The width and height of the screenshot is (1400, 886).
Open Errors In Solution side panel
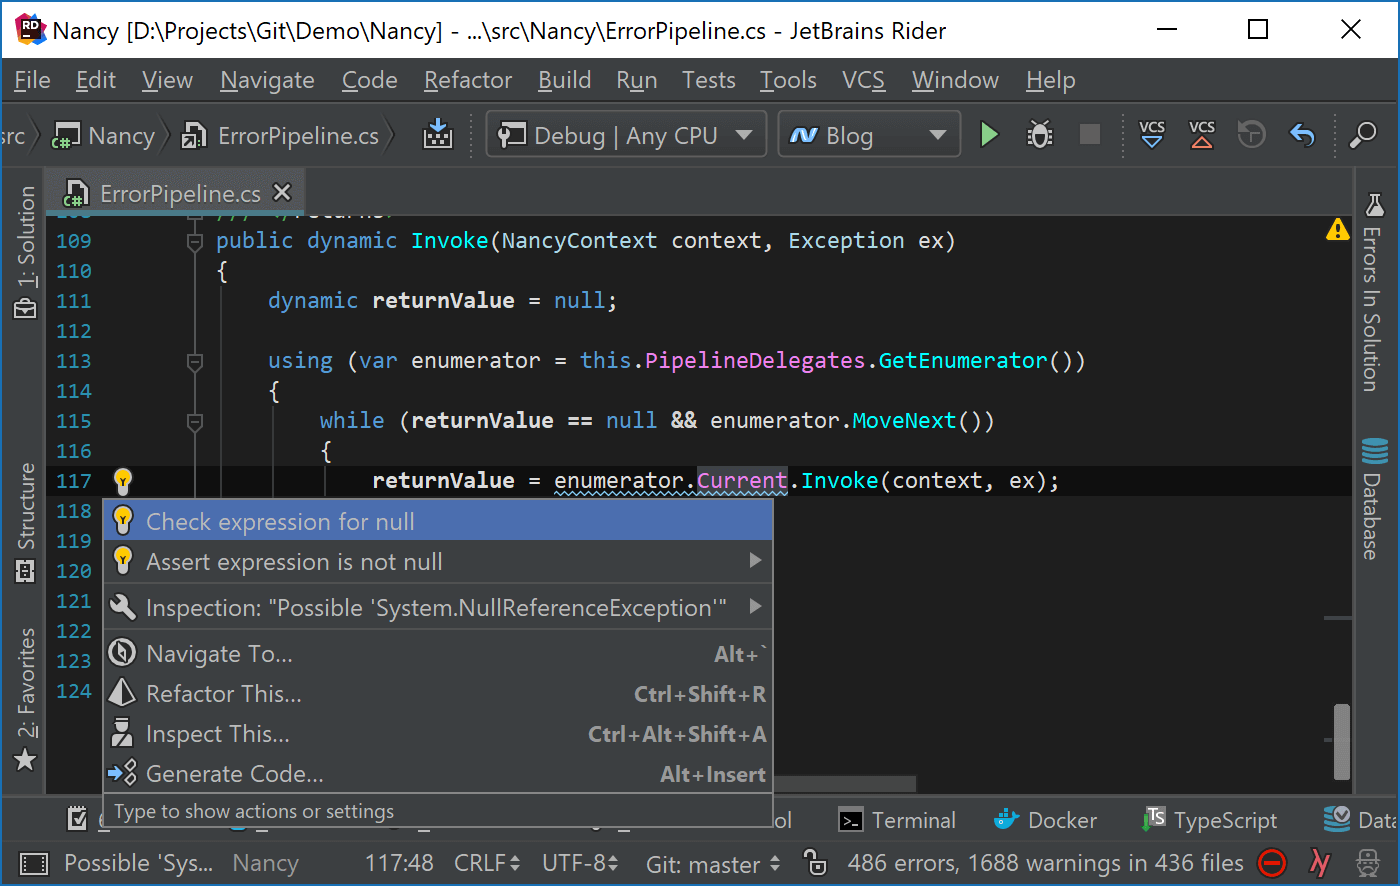pyautogui.click(x=1373, y=291)
